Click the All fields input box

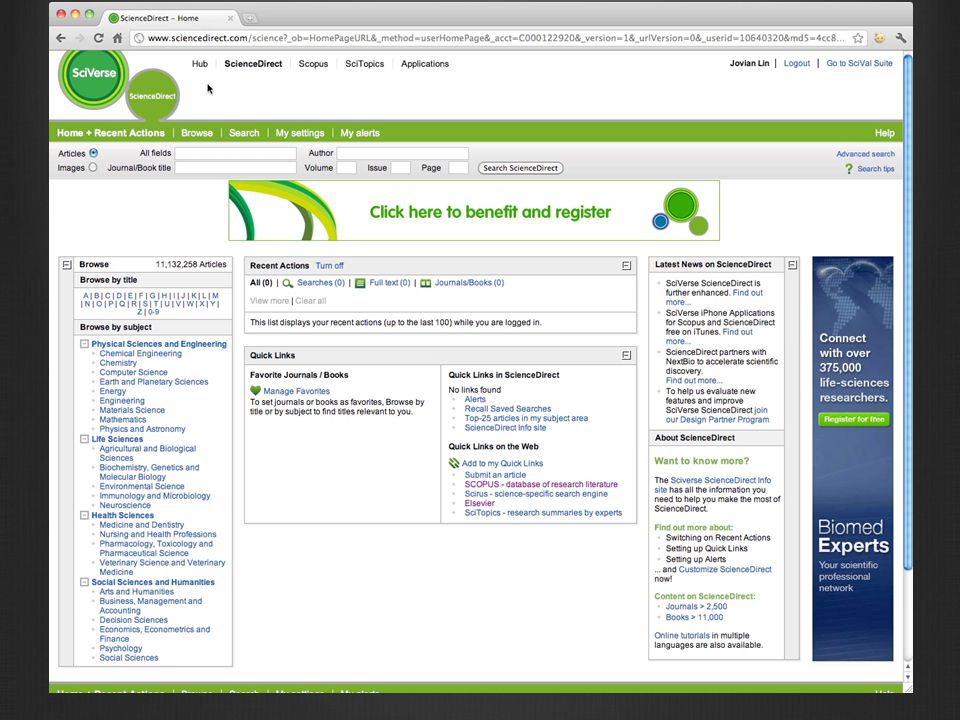click(236, 153)
